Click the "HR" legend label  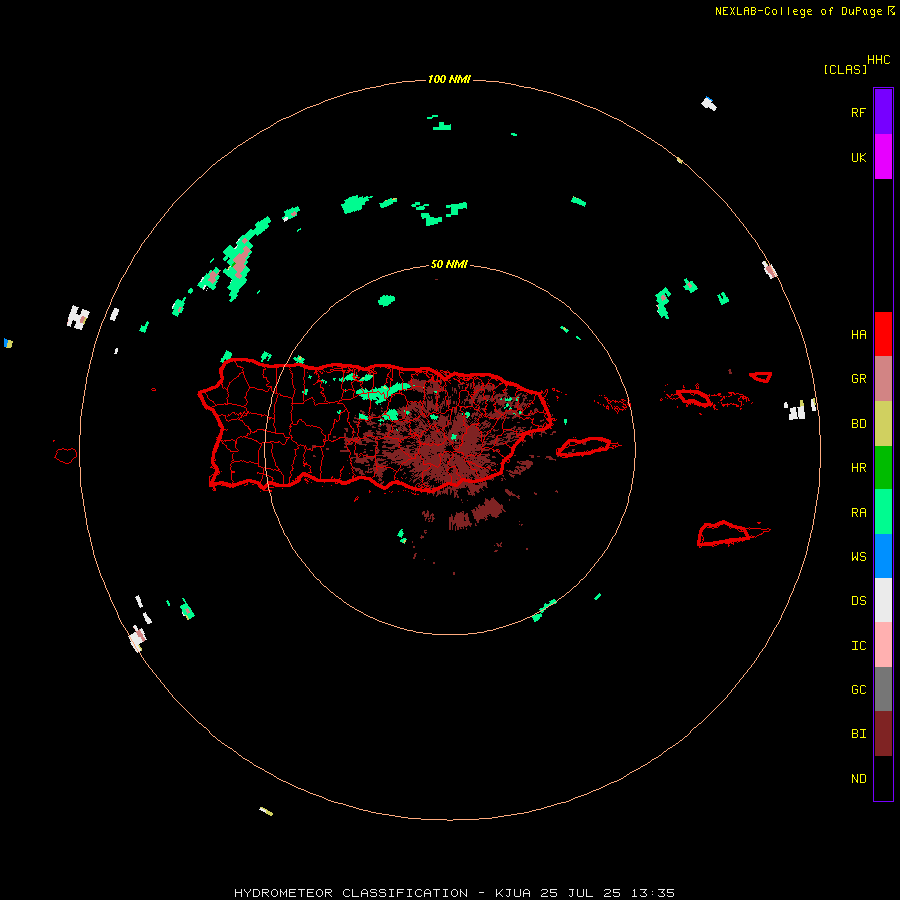click(x=858, y=467)
